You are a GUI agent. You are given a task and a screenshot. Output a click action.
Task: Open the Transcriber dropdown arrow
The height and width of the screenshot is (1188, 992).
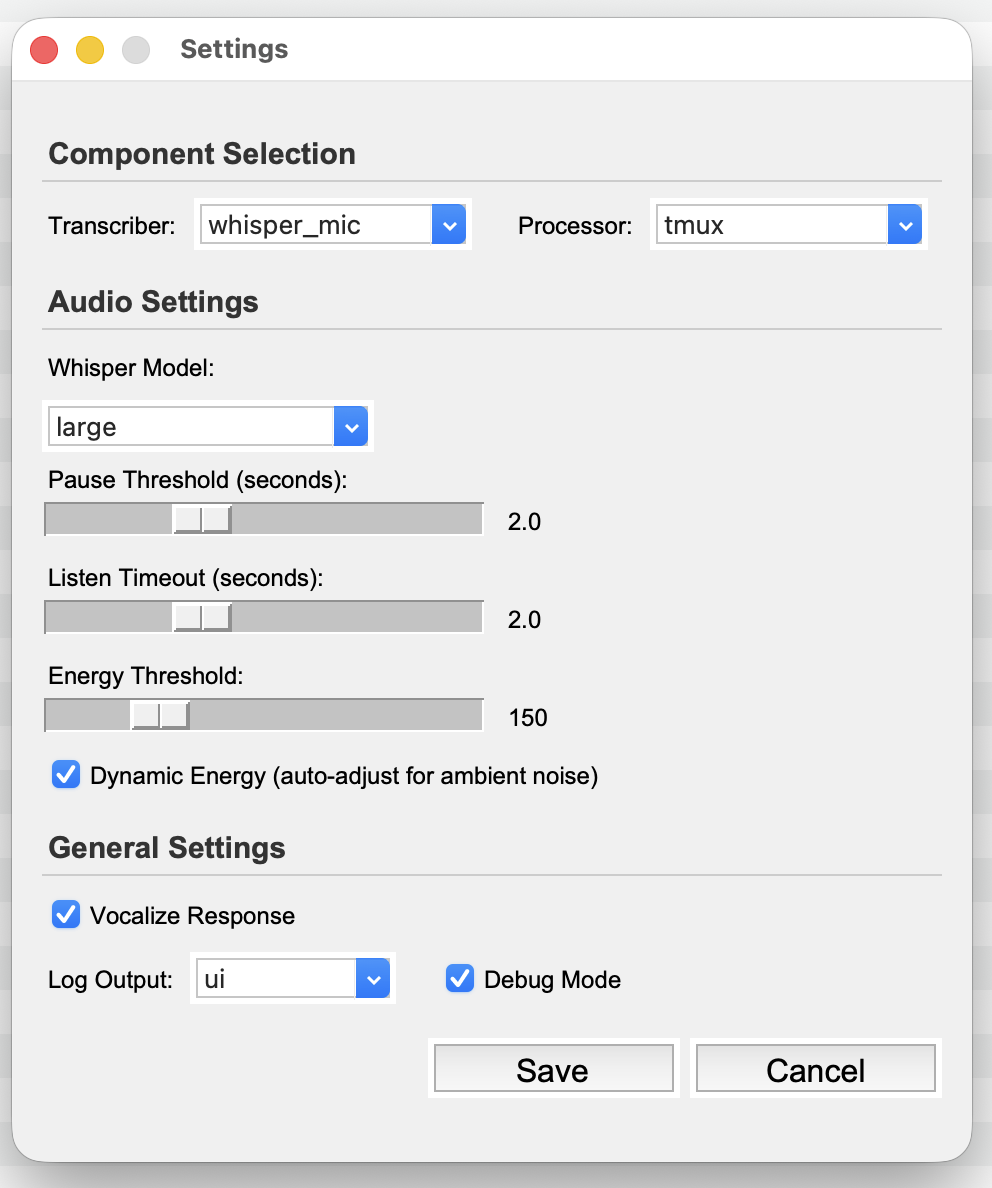click(x=450, y=224)
